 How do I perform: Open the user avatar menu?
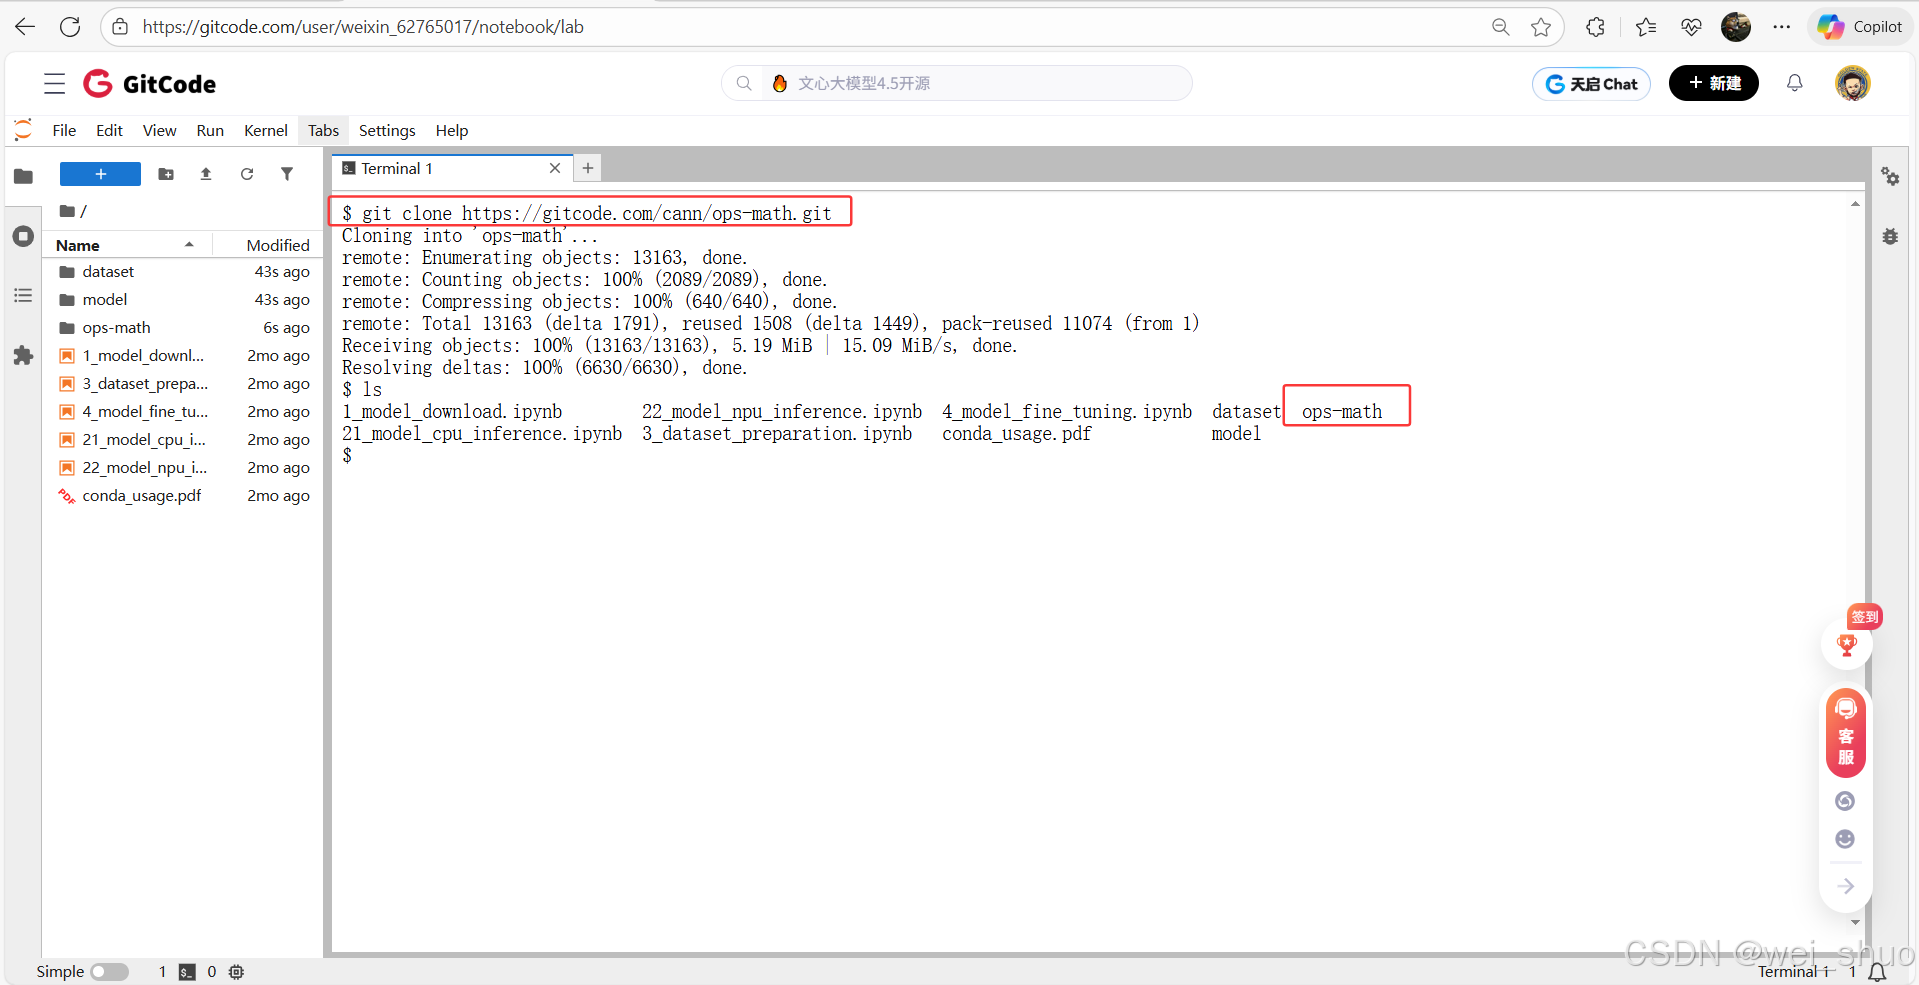(1853, 83)
